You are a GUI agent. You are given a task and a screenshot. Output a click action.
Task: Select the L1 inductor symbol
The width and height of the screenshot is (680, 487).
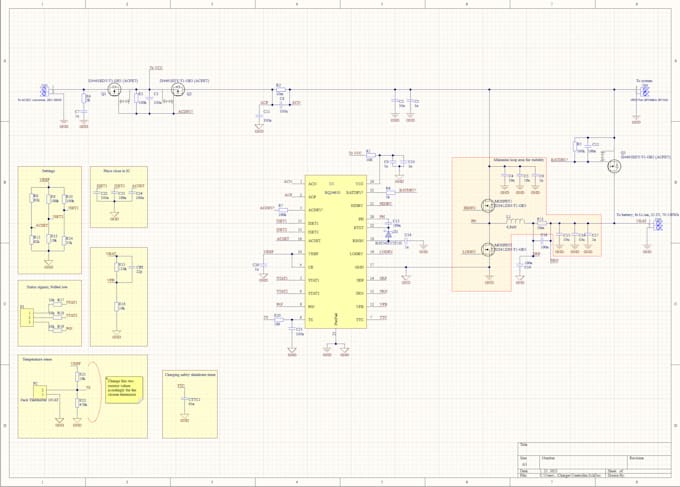click(515, 221)
